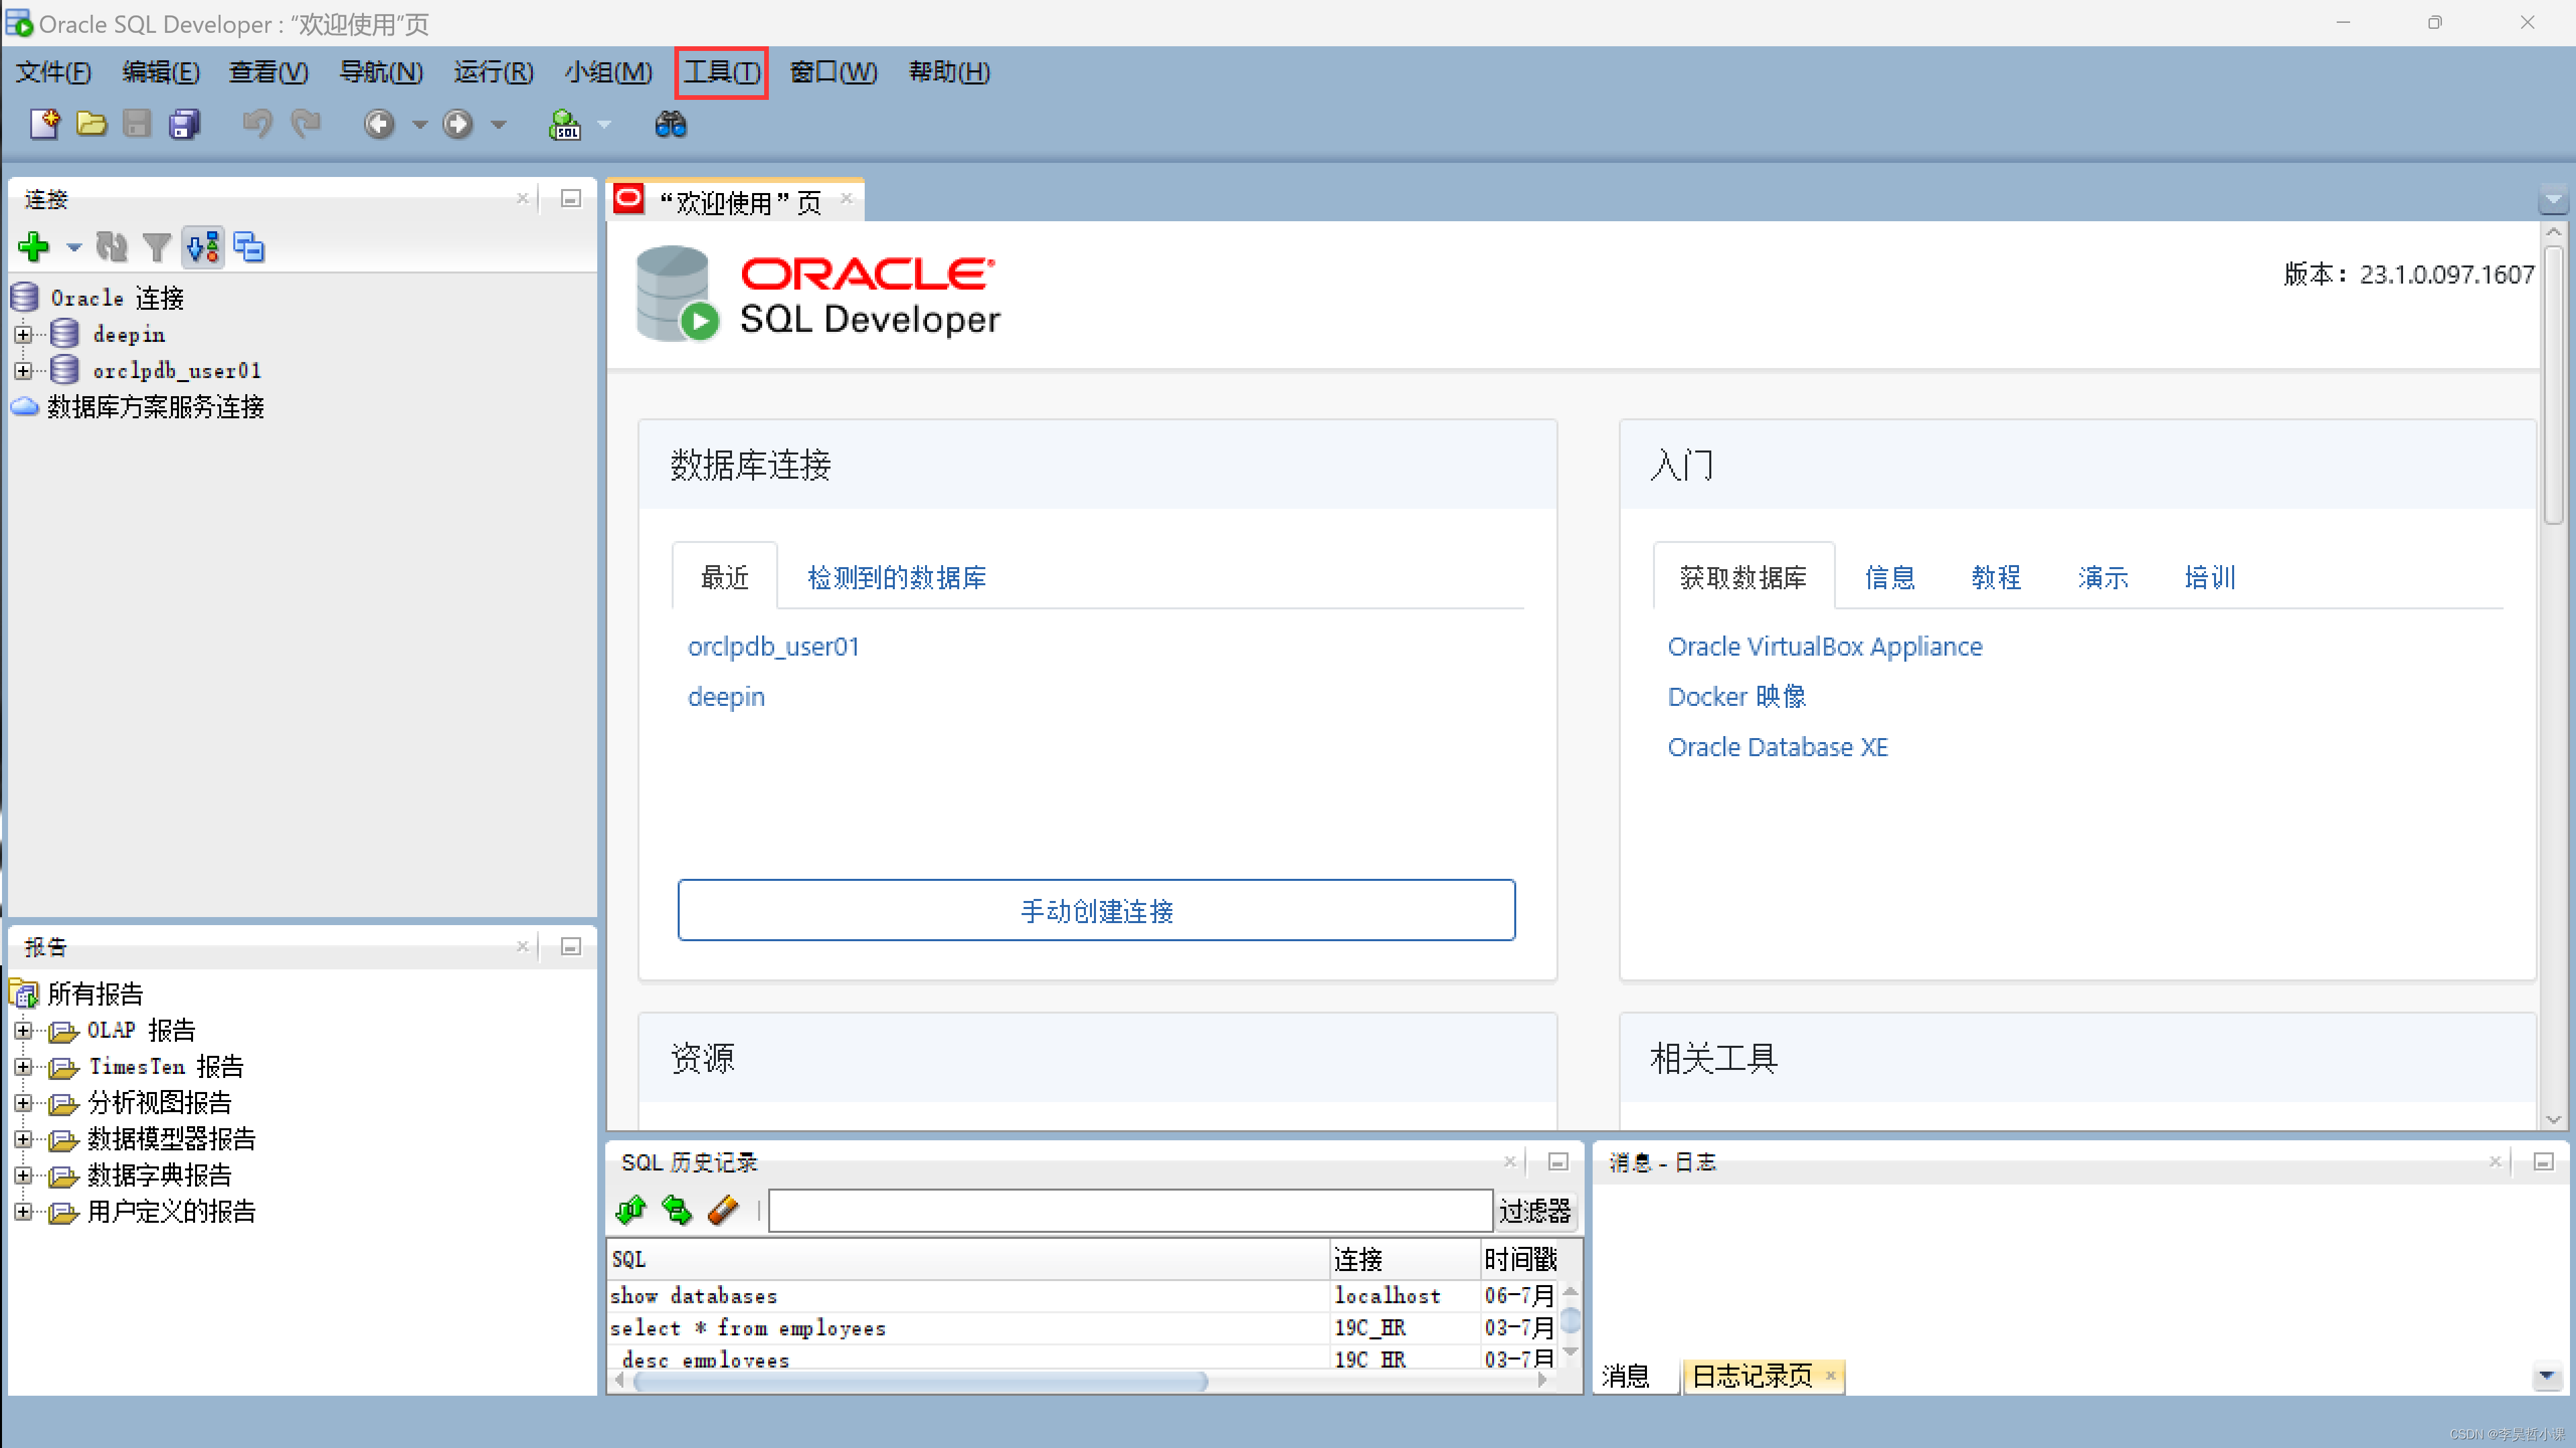Expand the OLAP reports folder
The height and width of the screenshot is (1448, 2576).
tap(23, 1030)
